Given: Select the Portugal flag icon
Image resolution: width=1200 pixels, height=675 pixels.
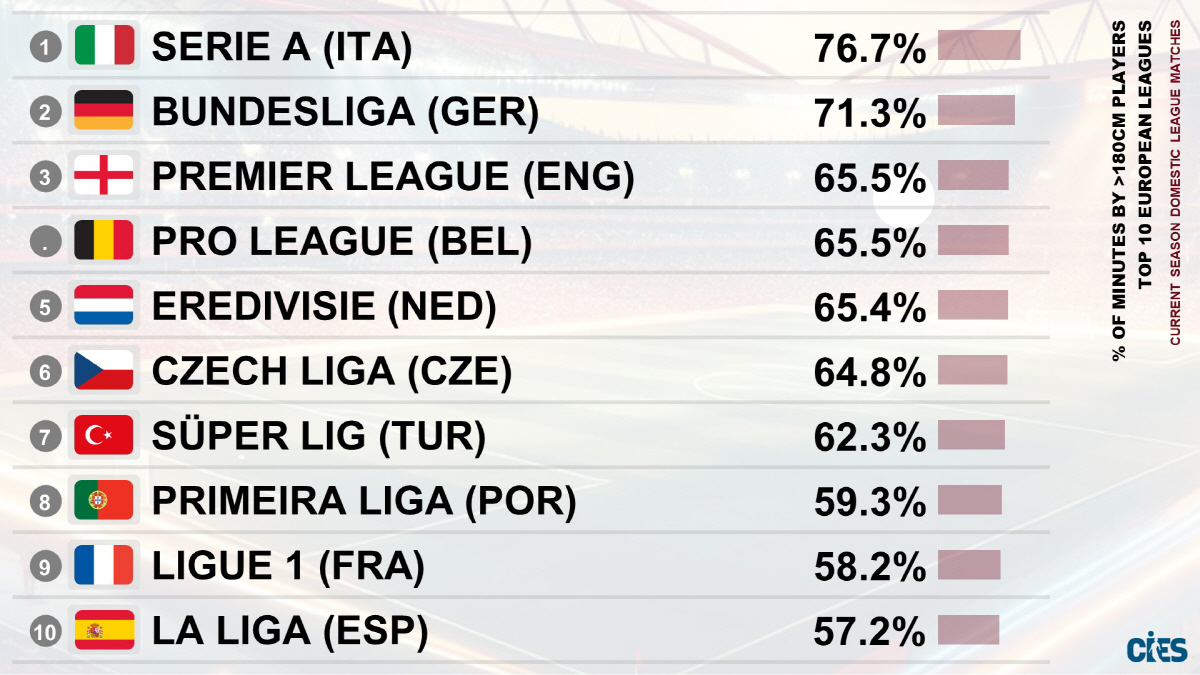Looking at the screenshot, I should [103, 500].
